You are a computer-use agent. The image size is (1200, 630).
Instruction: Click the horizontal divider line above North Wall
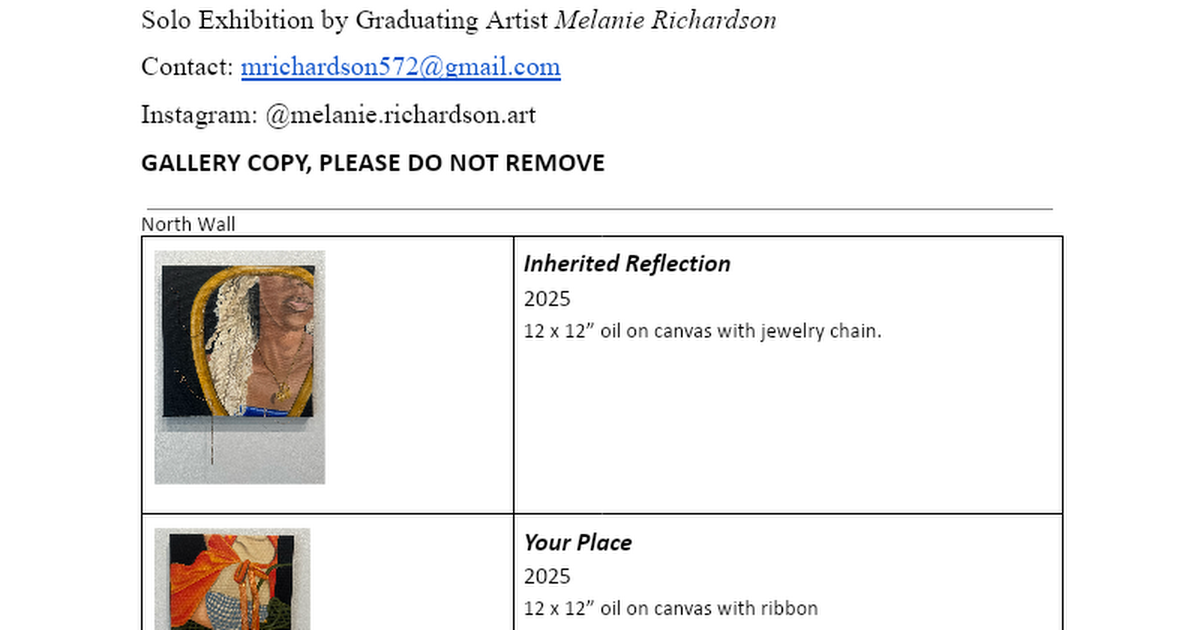click(x=600, y=209)
